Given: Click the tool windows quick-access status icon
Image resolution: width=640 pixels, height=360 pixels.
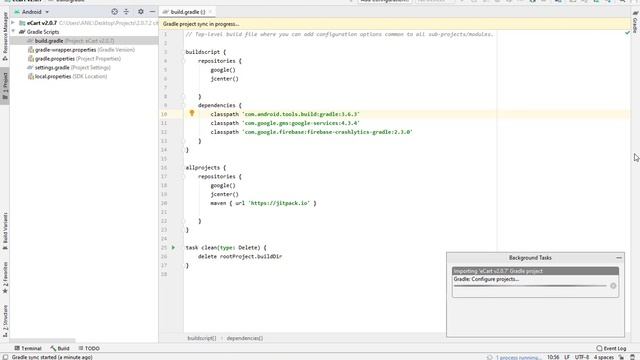Looking at the screenshot, I should click(5, 357).
